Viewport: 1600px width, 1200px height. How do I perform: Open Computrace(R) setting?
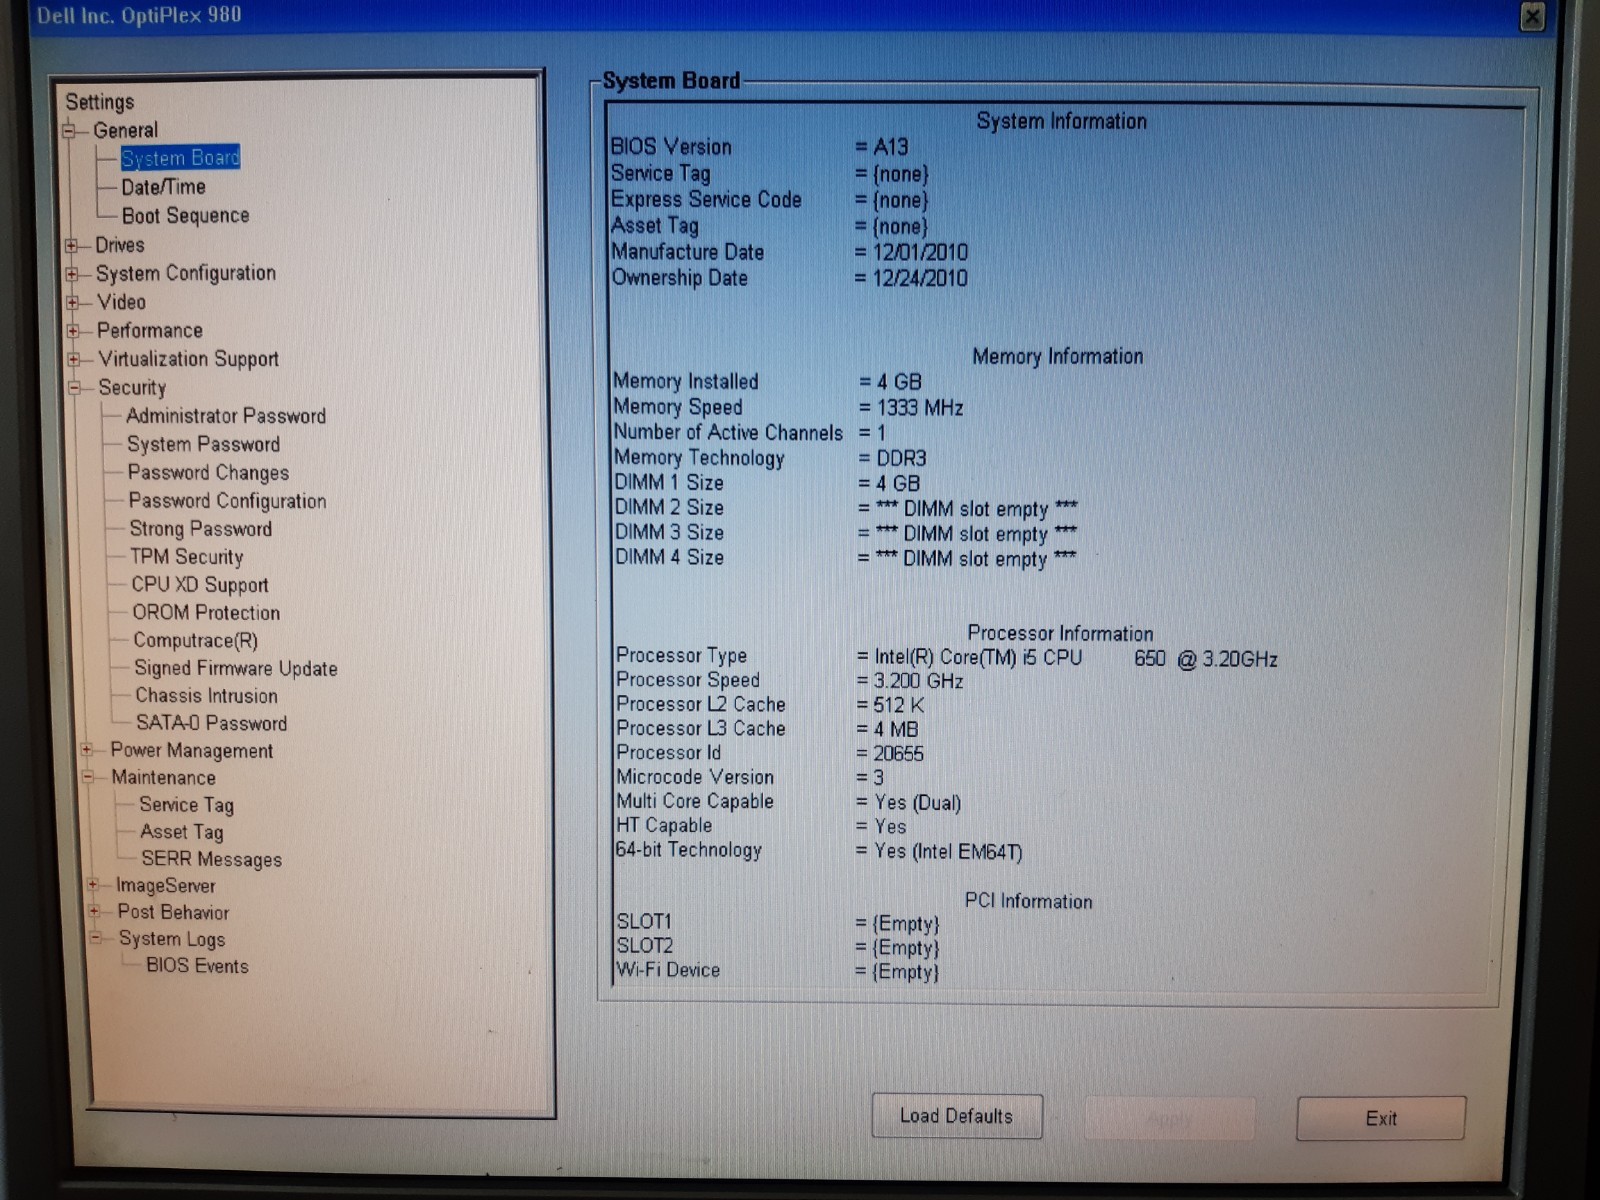tap(196, 641)
